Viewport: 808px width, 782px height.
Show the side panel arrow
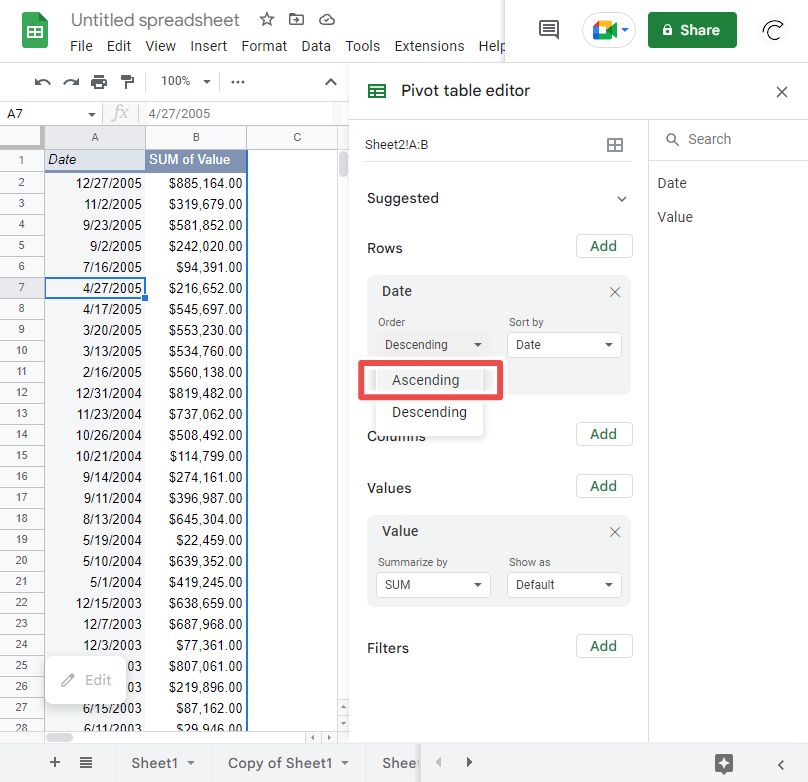click(781, 764)
